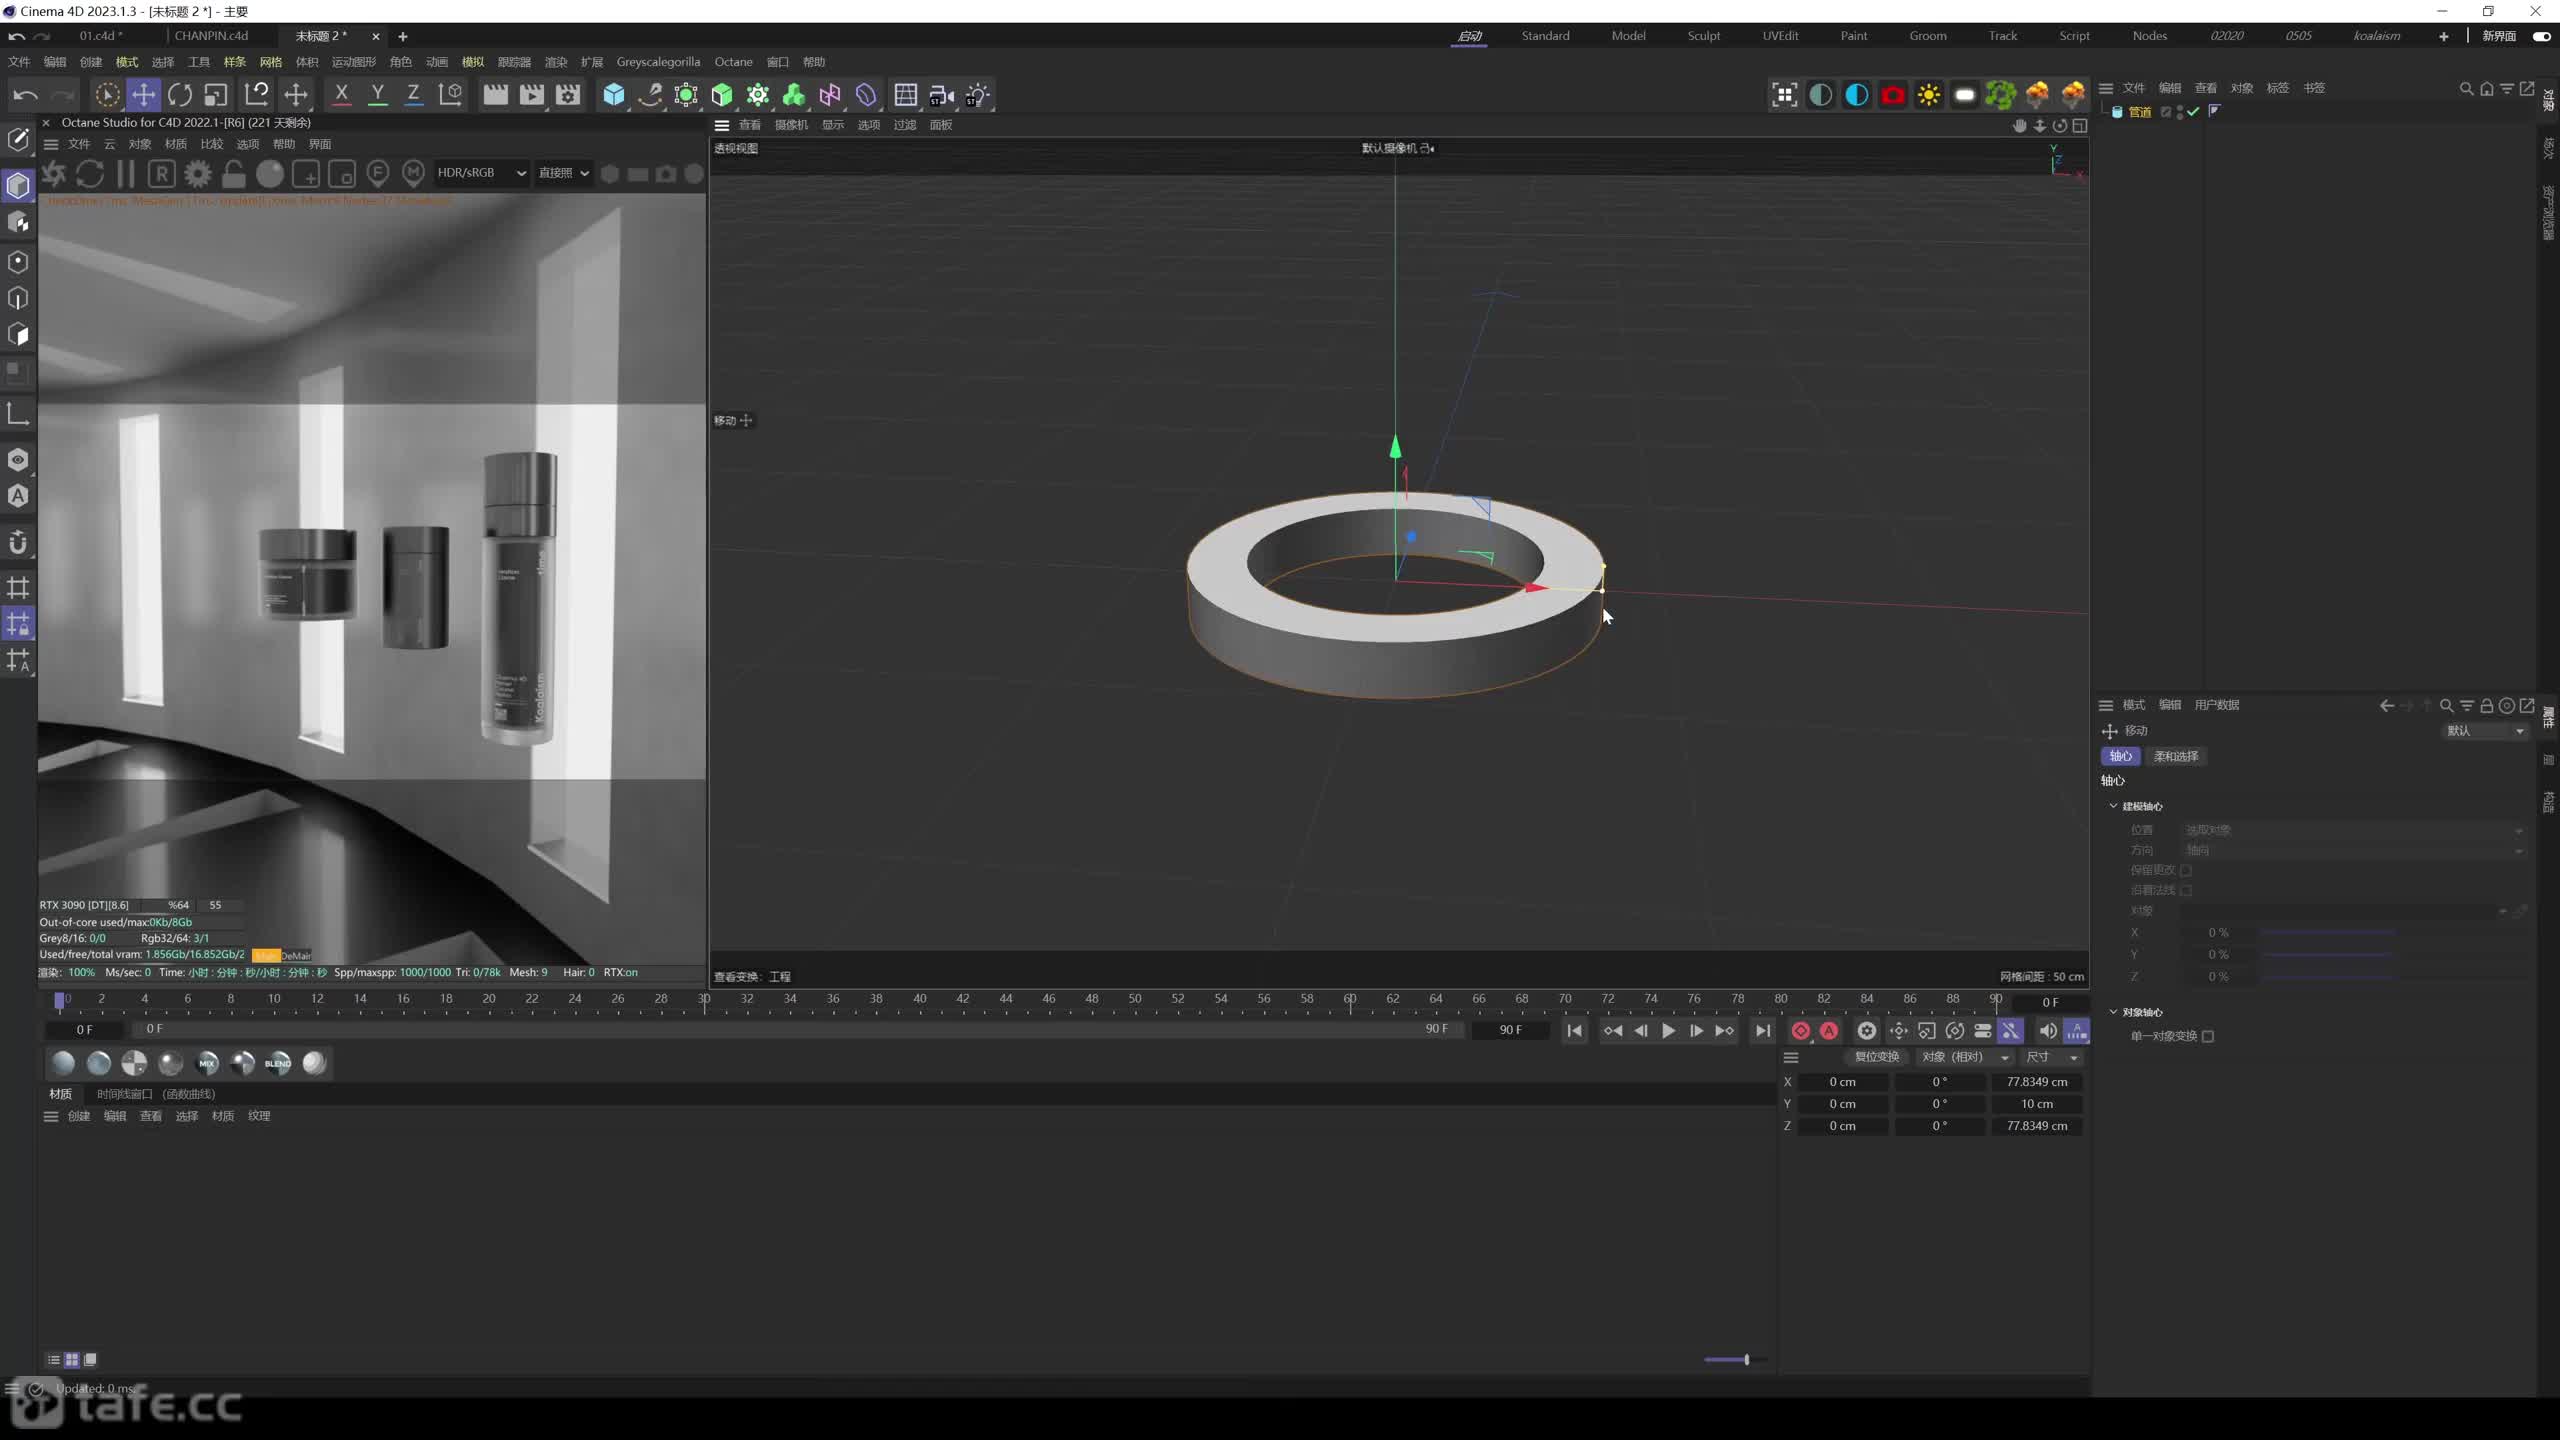This screenshot has height=1440, width=2560.
Task: Open 直接照 render kernel dropdown
Action: pyautogui.click(x=564, y=173)
